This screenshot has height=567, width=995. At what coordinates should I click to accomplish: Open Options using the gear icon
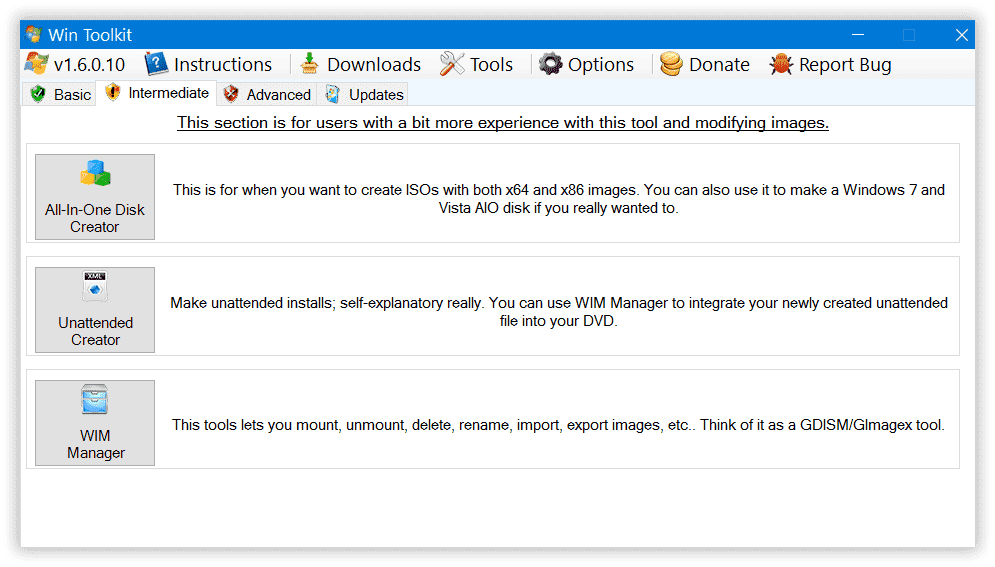pyautogui.click(x=551, y=64)
